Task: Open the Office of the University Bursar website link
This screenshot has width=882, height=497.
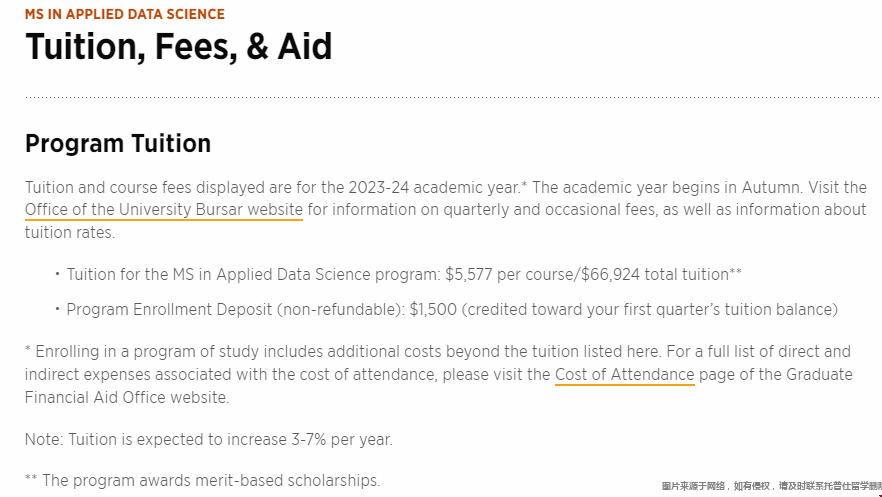Action: point(164,210)
